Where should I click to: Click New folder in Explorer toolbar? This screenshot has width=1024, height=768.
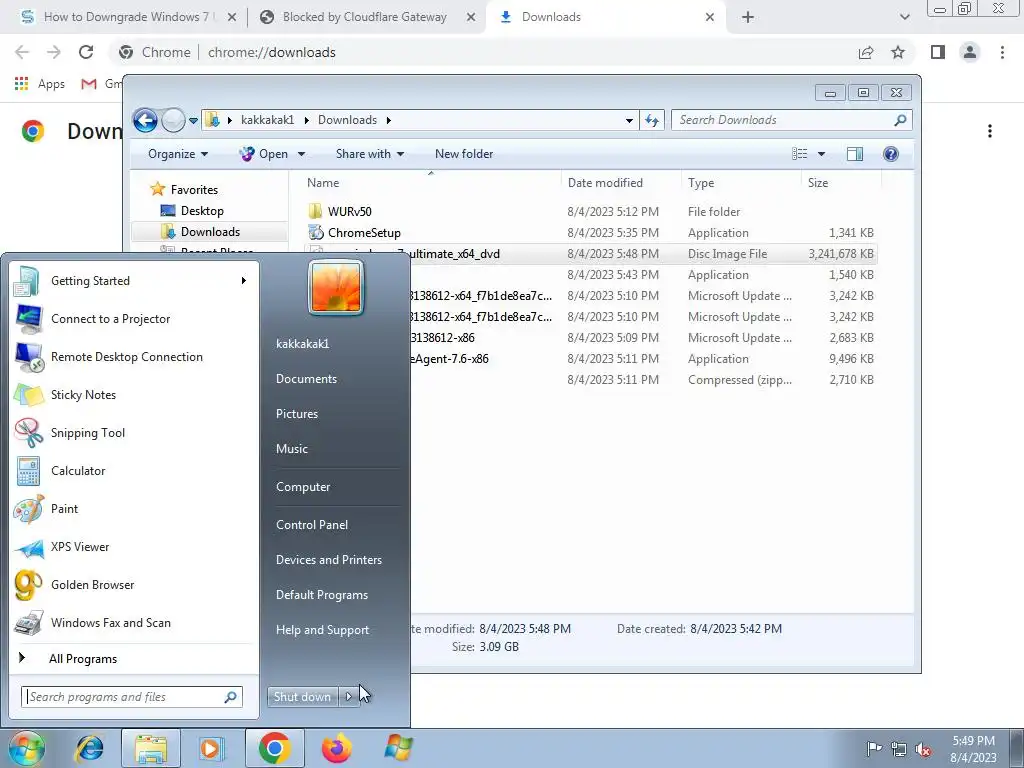click(x=464, y=154)
